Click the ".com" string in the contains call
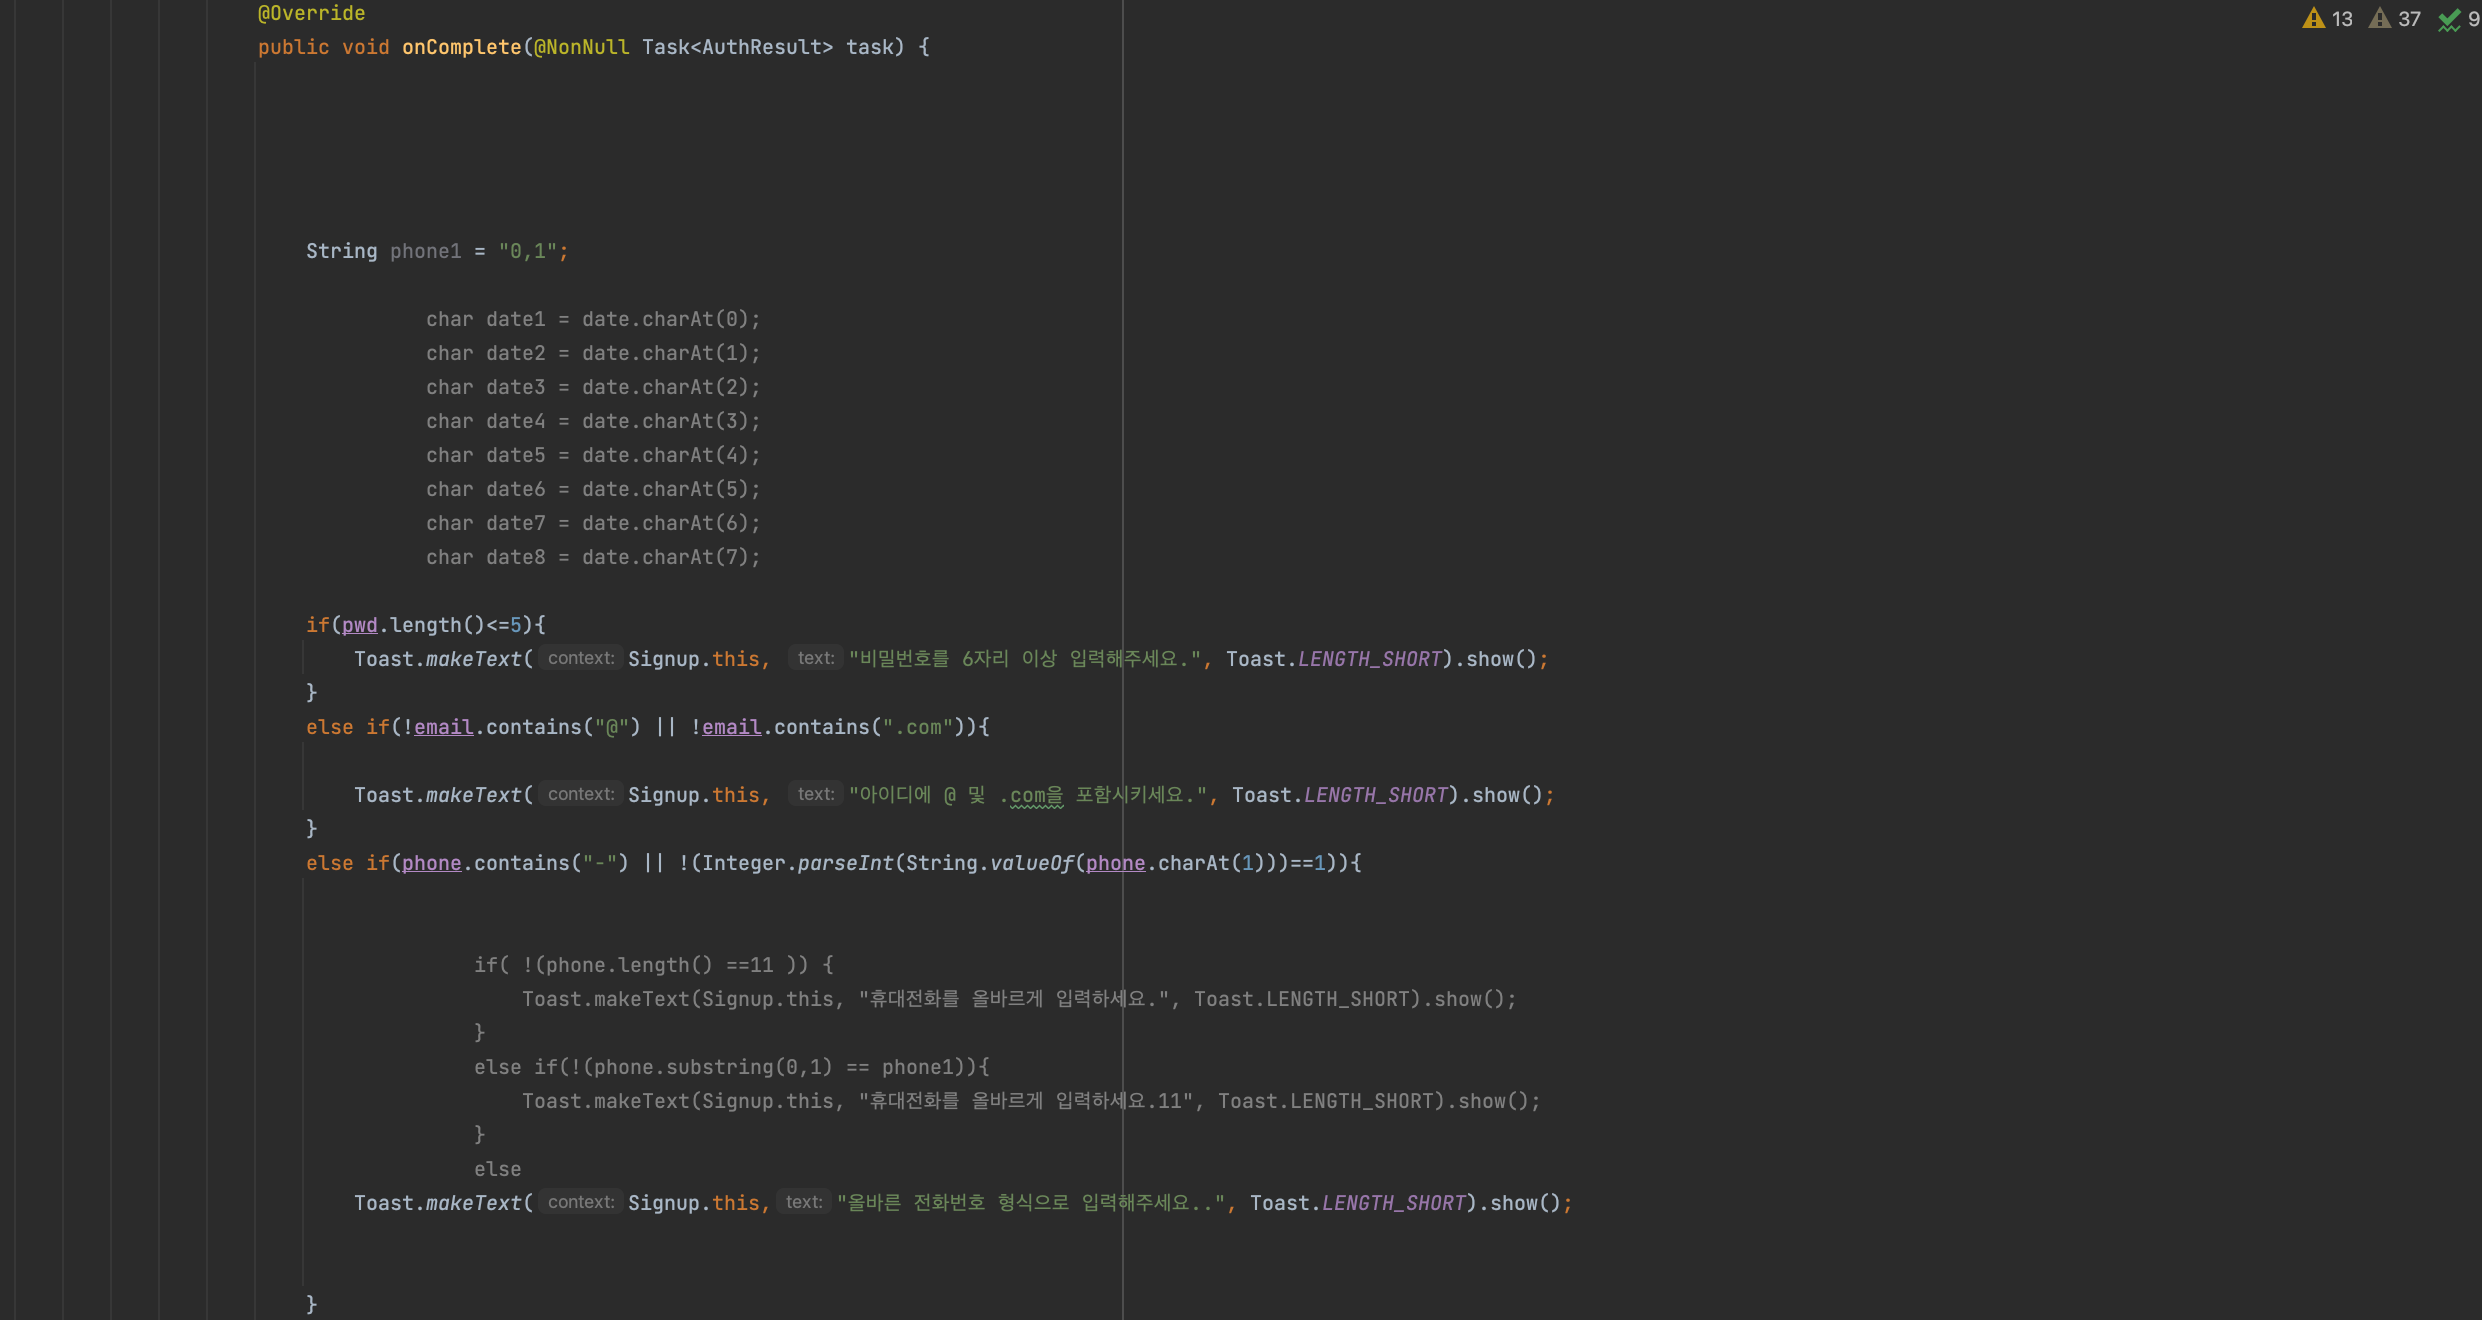2482x1320 pixels. point(916,727)
